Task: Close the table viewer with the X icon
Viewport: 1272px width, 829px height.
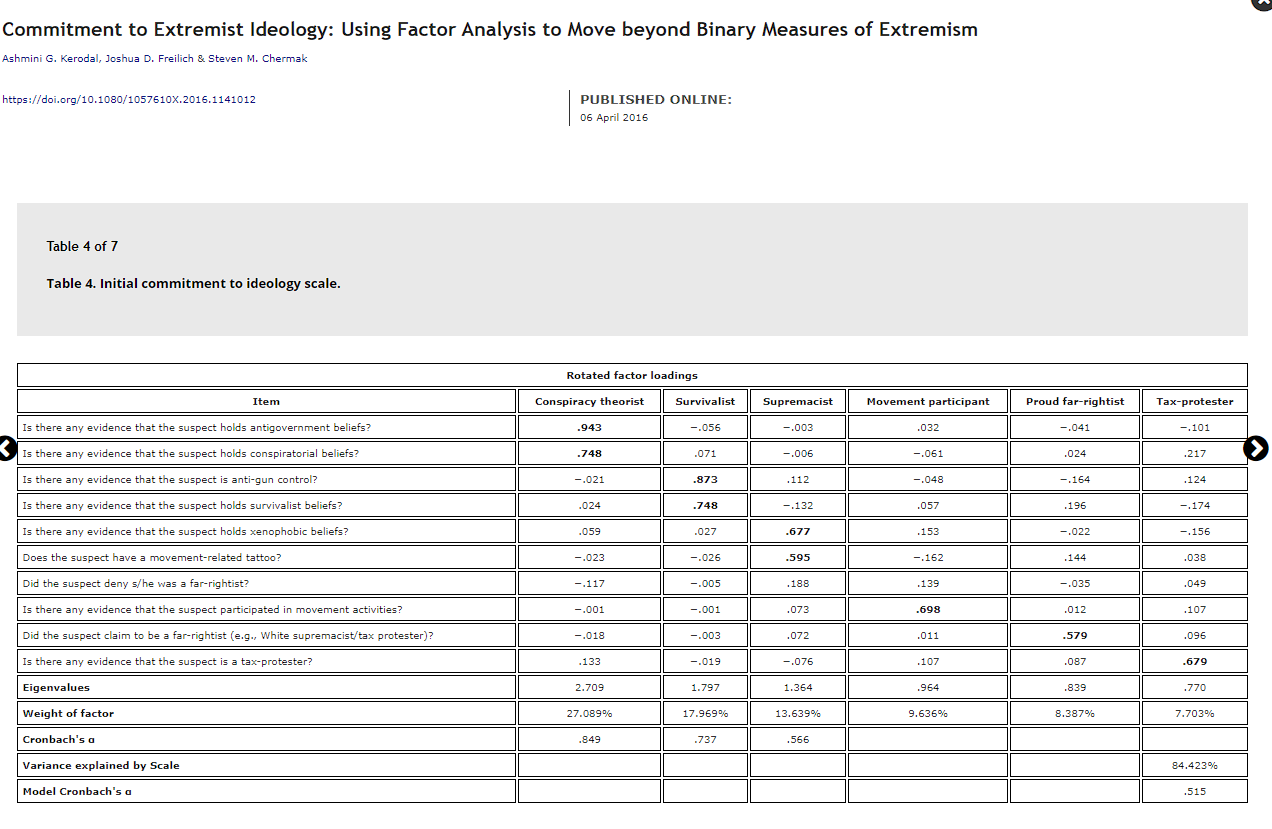Action: click(1262, 3)
